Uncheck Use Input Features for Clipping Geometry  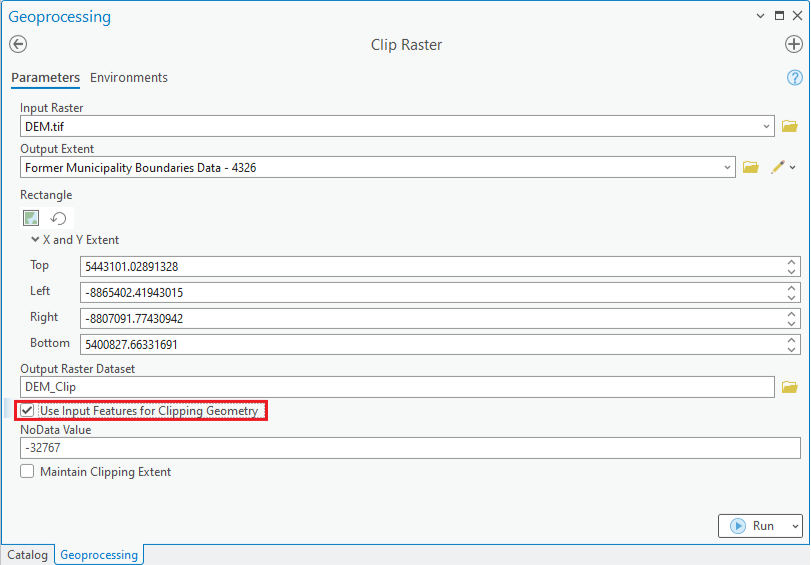coord(27,410)
